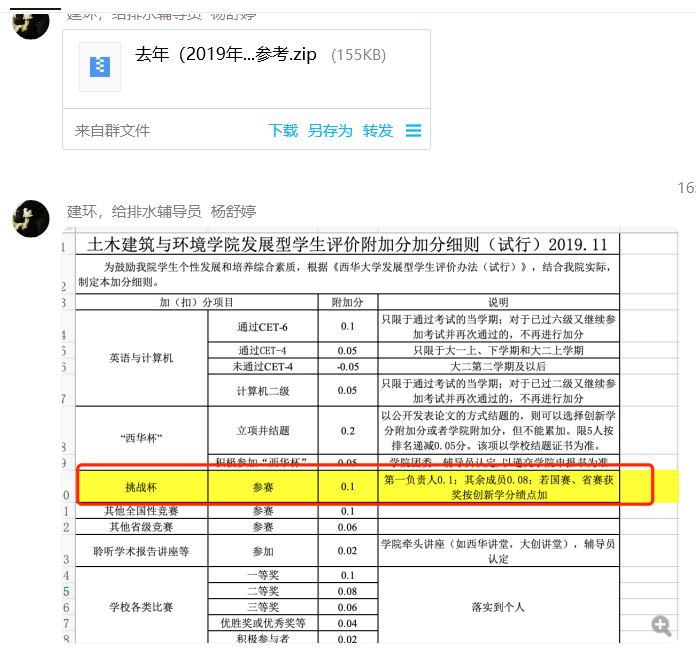Image resolution: width=696 pixels, height=668 pixels.
Task: Click the blue zip file icon
Action: [100, 67]
